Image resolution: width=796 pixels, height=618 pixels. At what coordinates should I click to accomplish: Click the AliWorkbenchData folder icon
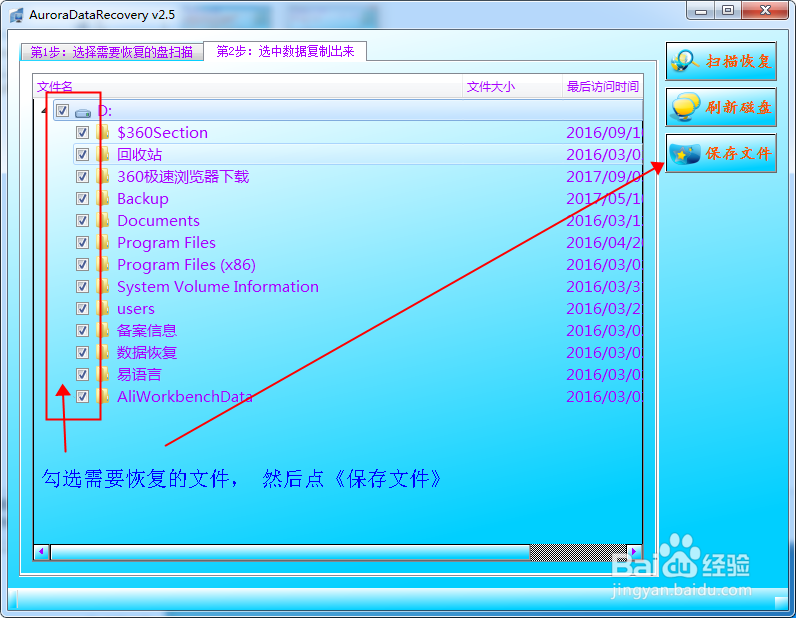(x=103, y=397)
